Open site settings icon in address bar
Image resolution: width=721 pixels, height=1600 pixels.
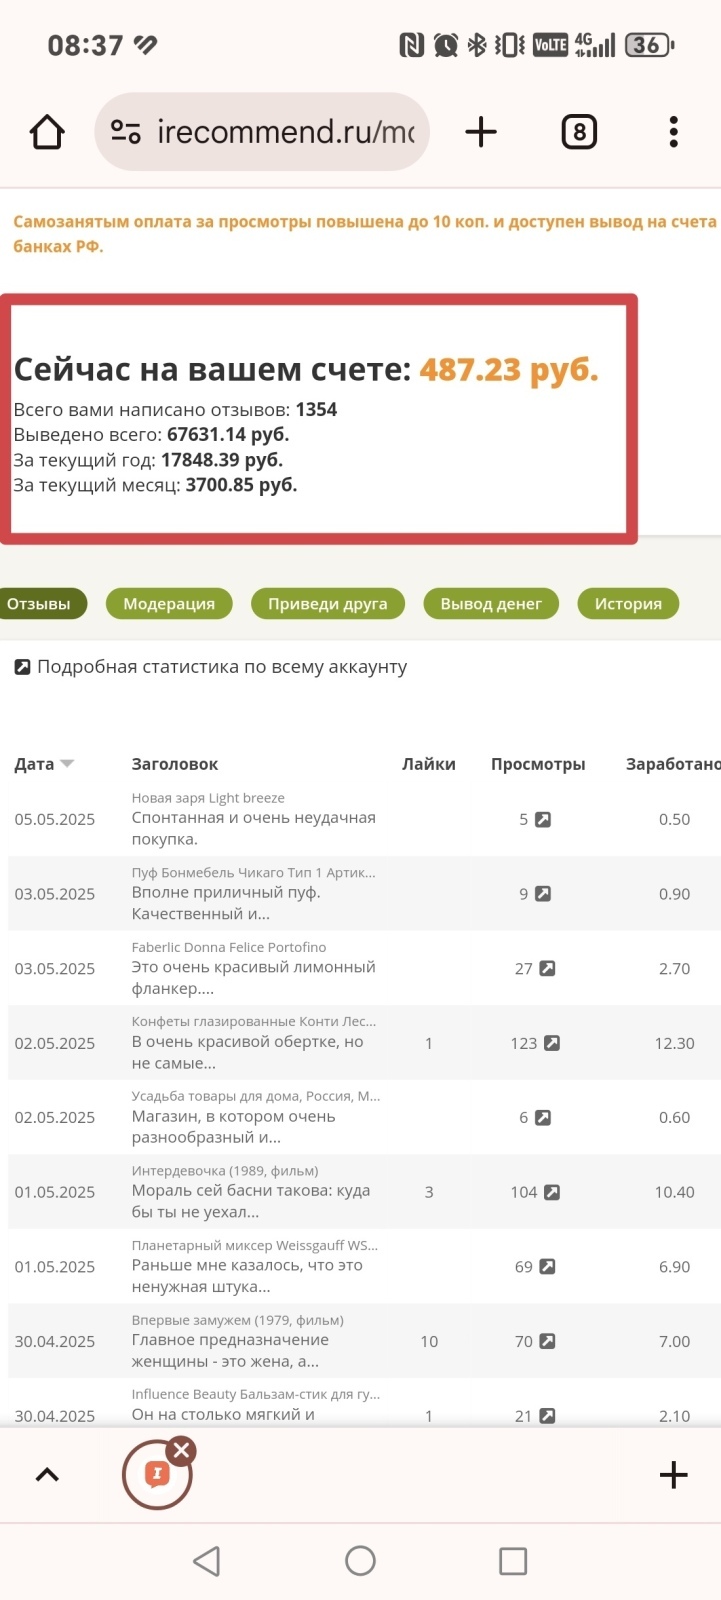pyautogui.click(x=126, y=132)
